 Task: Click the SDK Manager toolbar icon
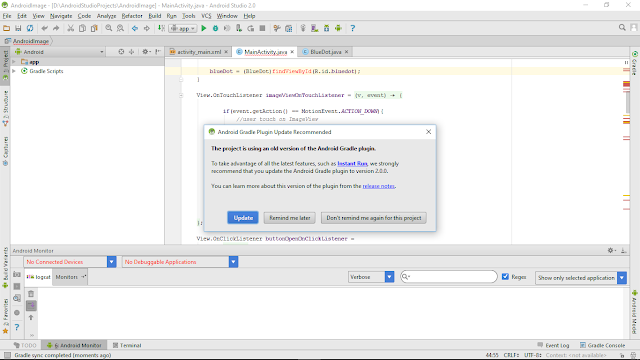[327, 28]
